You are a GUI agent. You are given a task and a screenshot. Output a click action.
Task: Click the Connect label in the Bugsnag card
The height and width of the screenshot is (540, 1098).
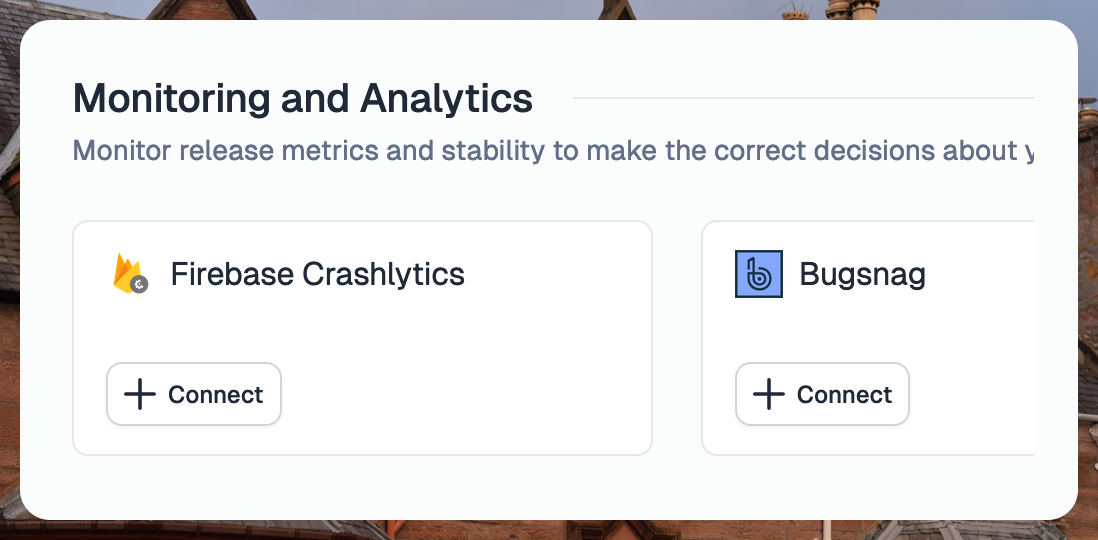845,394
